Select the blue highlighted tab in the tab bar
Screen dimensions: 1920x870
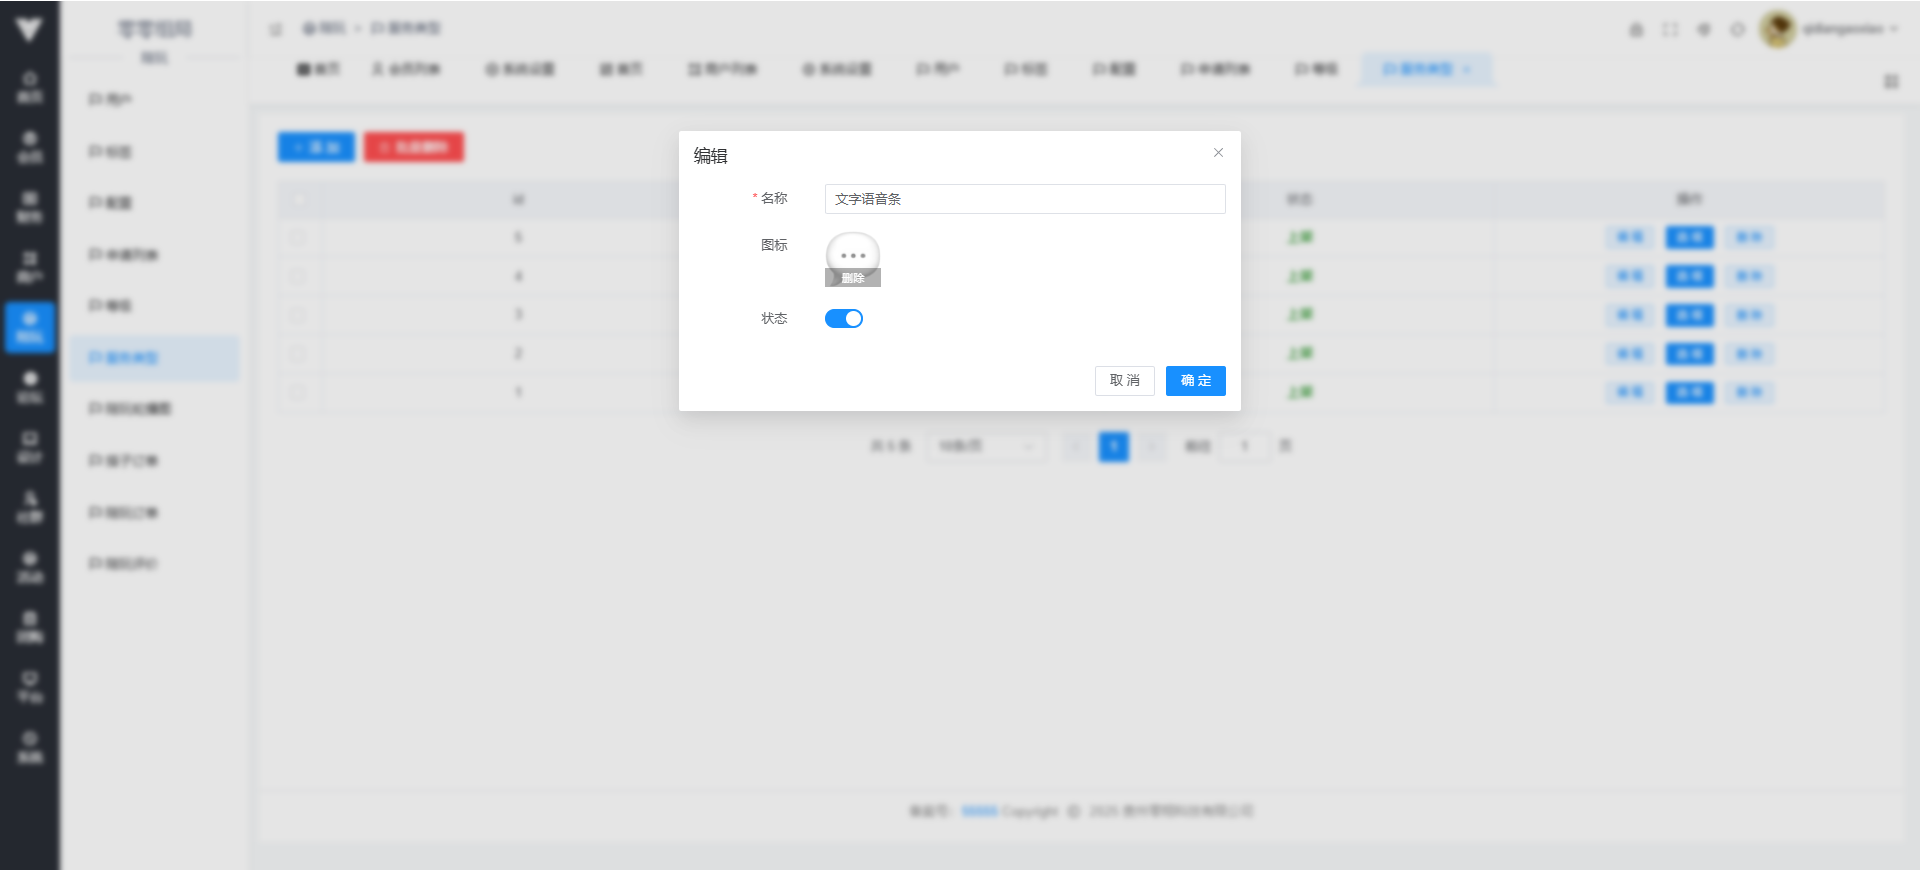pyautogui.click(x=1425, y=69)
